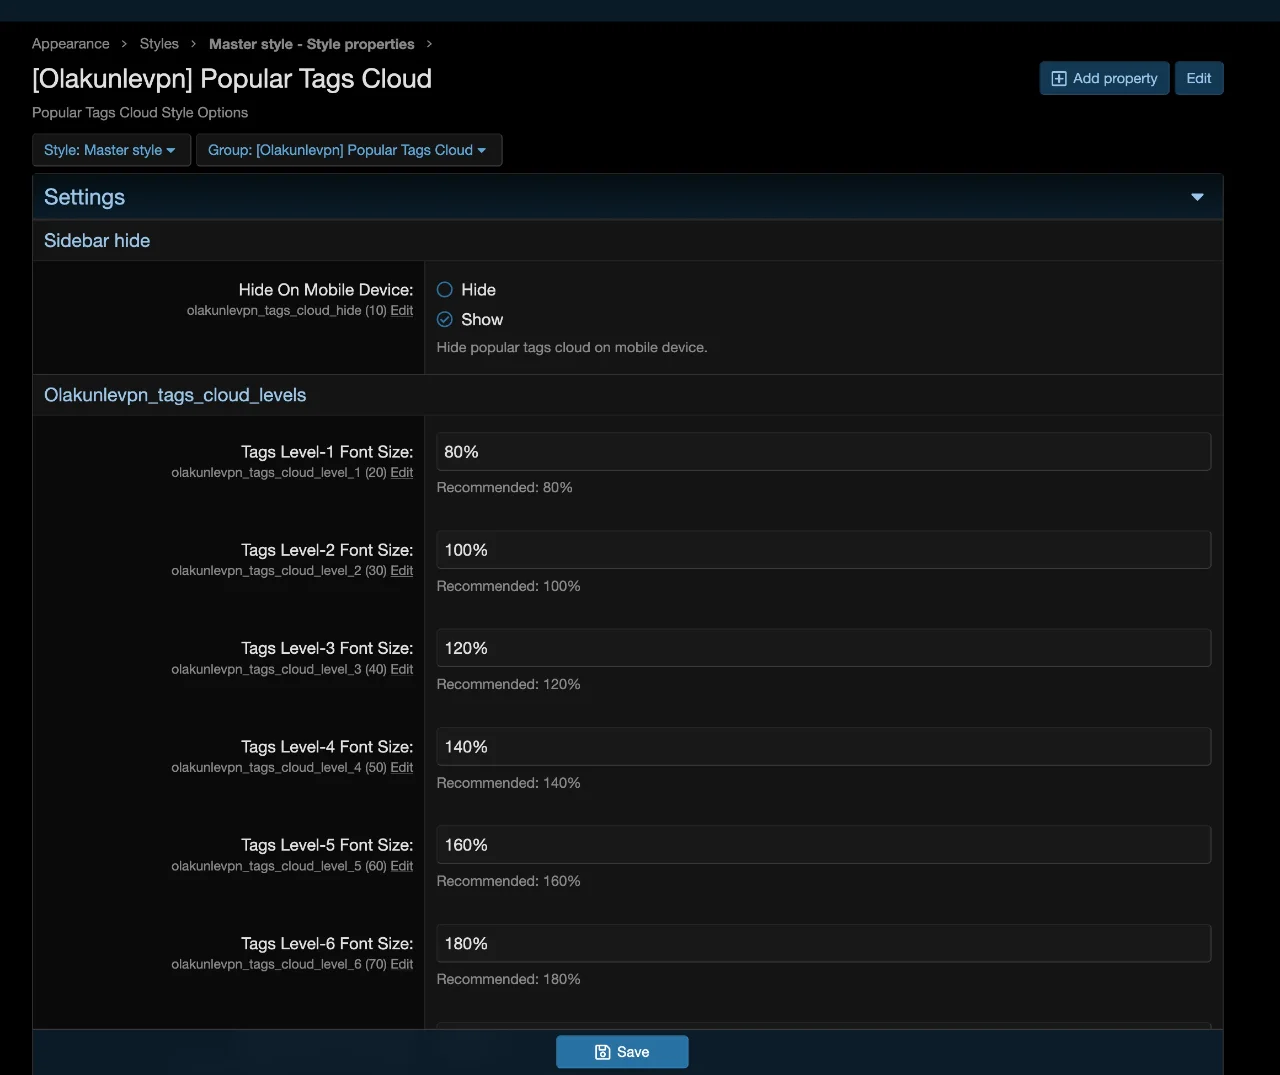The image size is (1280, 1075).
Task: Edit the olakunlevpn_tags_cloud_hide property
Action: 401,311
